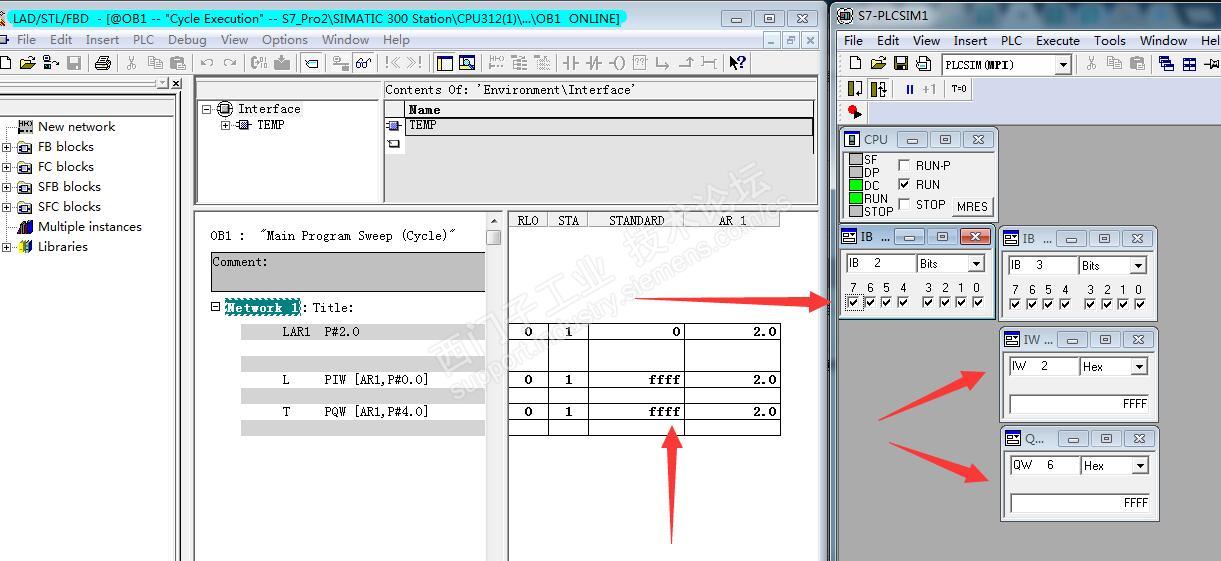Open the Hex format dropdown of IW 2
The image size is (1221, 561).
click(x=1139, y=367)
